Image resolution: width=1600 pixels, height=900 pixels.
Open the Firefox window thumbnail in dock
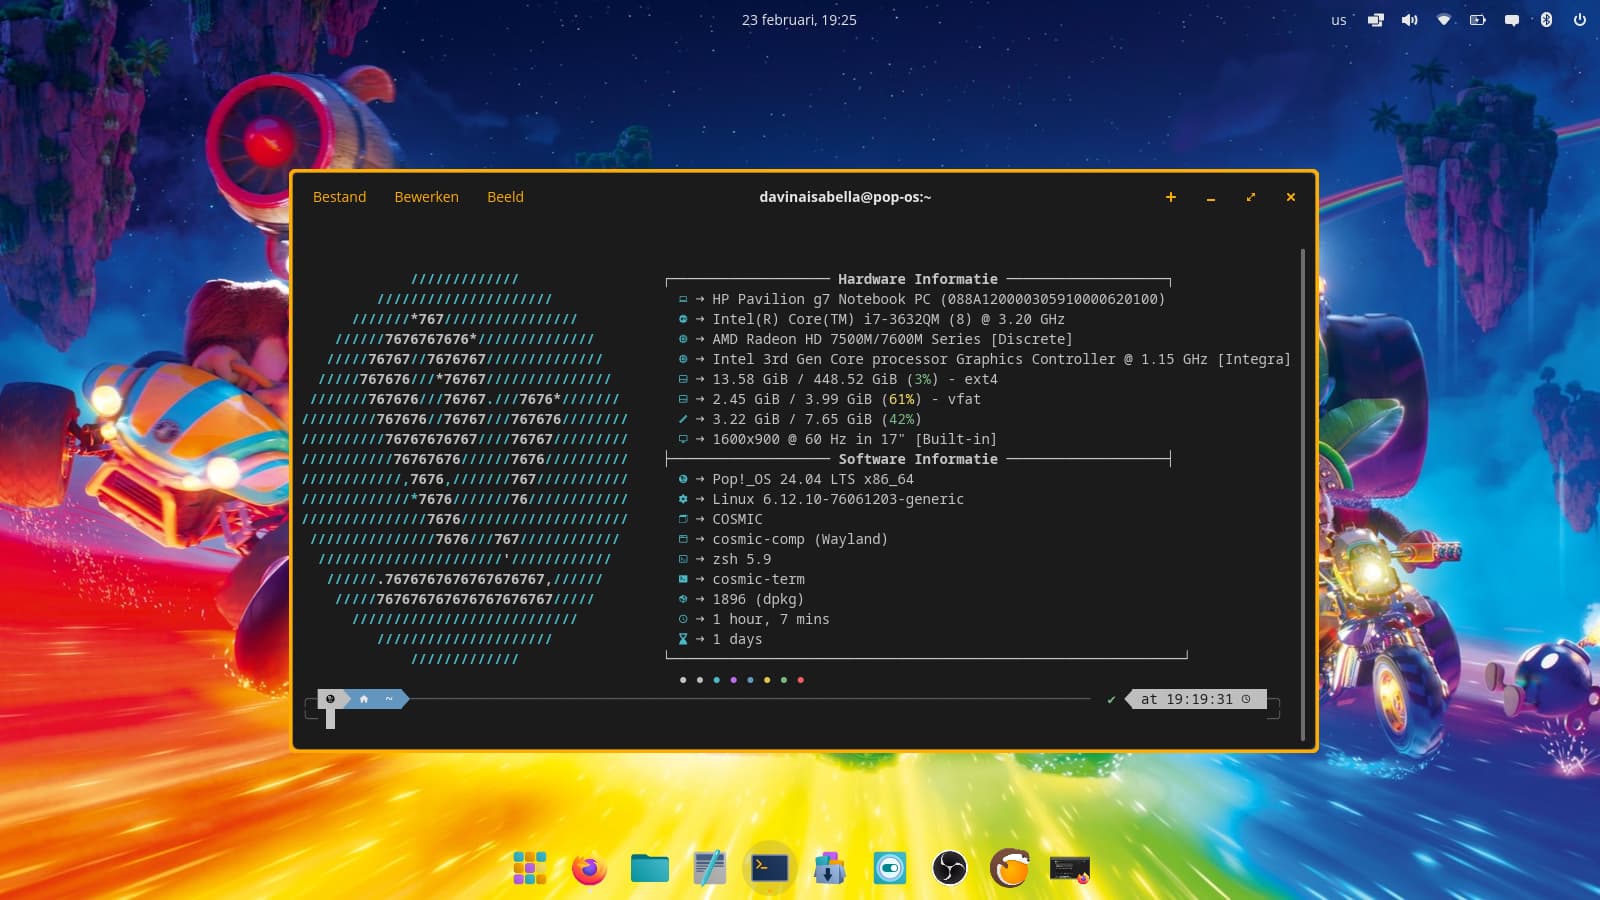click(x=1069, y=868)
